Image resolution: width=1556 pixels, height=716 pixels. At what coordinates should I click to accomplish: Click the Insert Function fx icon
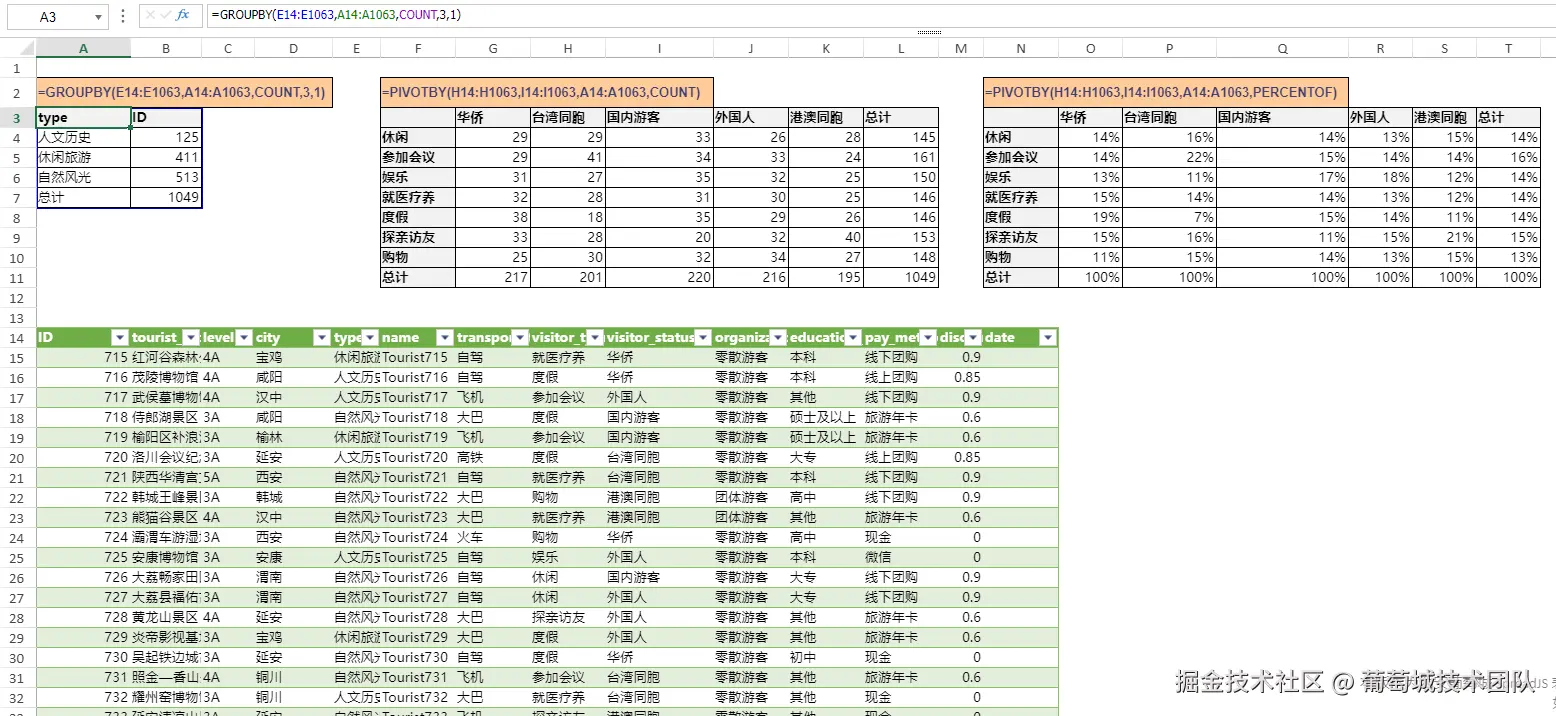point(183,16)
